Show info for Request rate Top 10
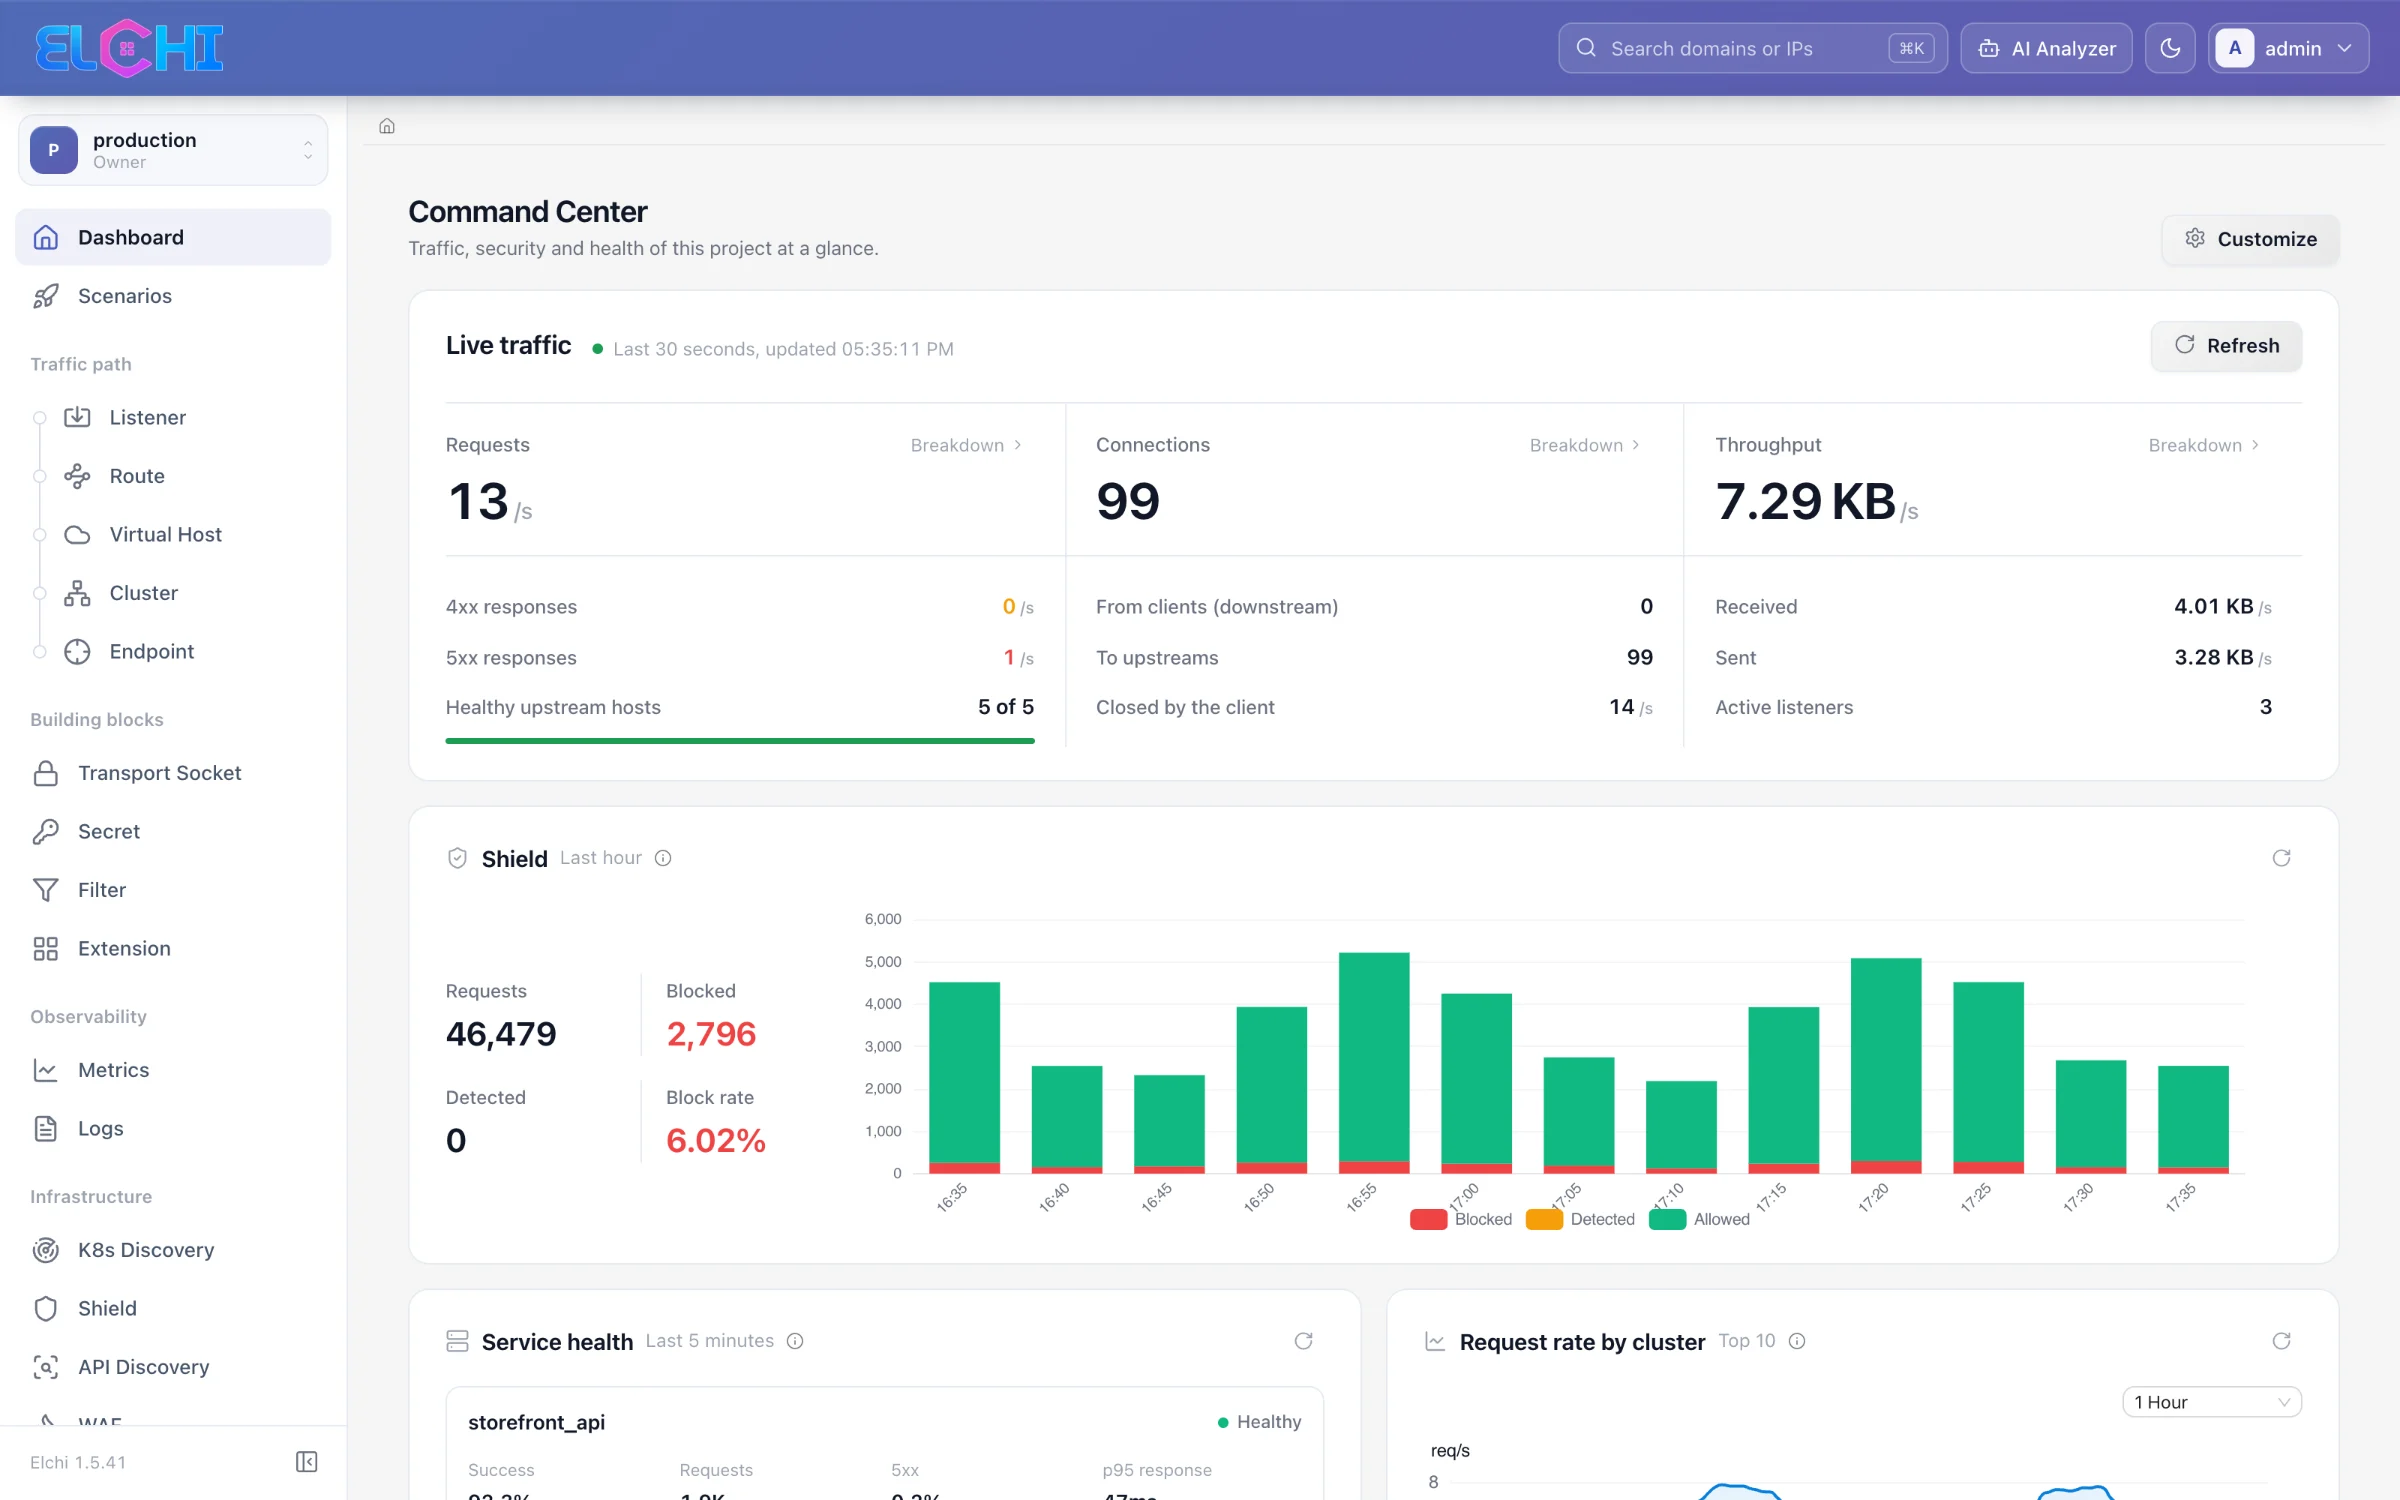The height and width of the screenshot is (1500, 2400). click(x=1797, y=1341)
